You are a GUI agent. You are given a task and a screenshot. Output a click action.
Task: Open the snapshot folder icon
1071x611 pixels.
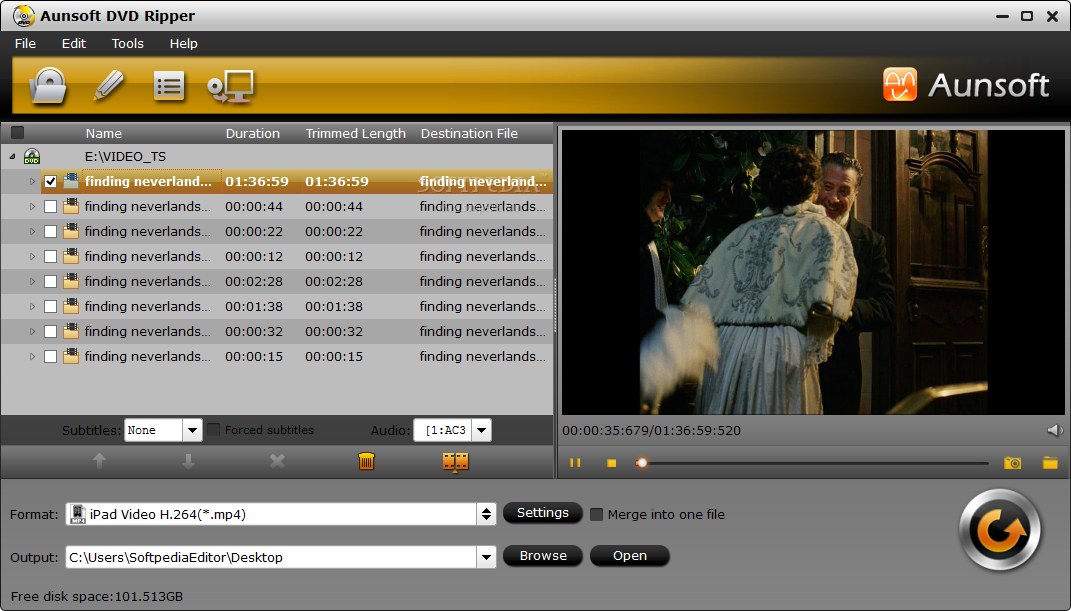(x=1051, y=463)
